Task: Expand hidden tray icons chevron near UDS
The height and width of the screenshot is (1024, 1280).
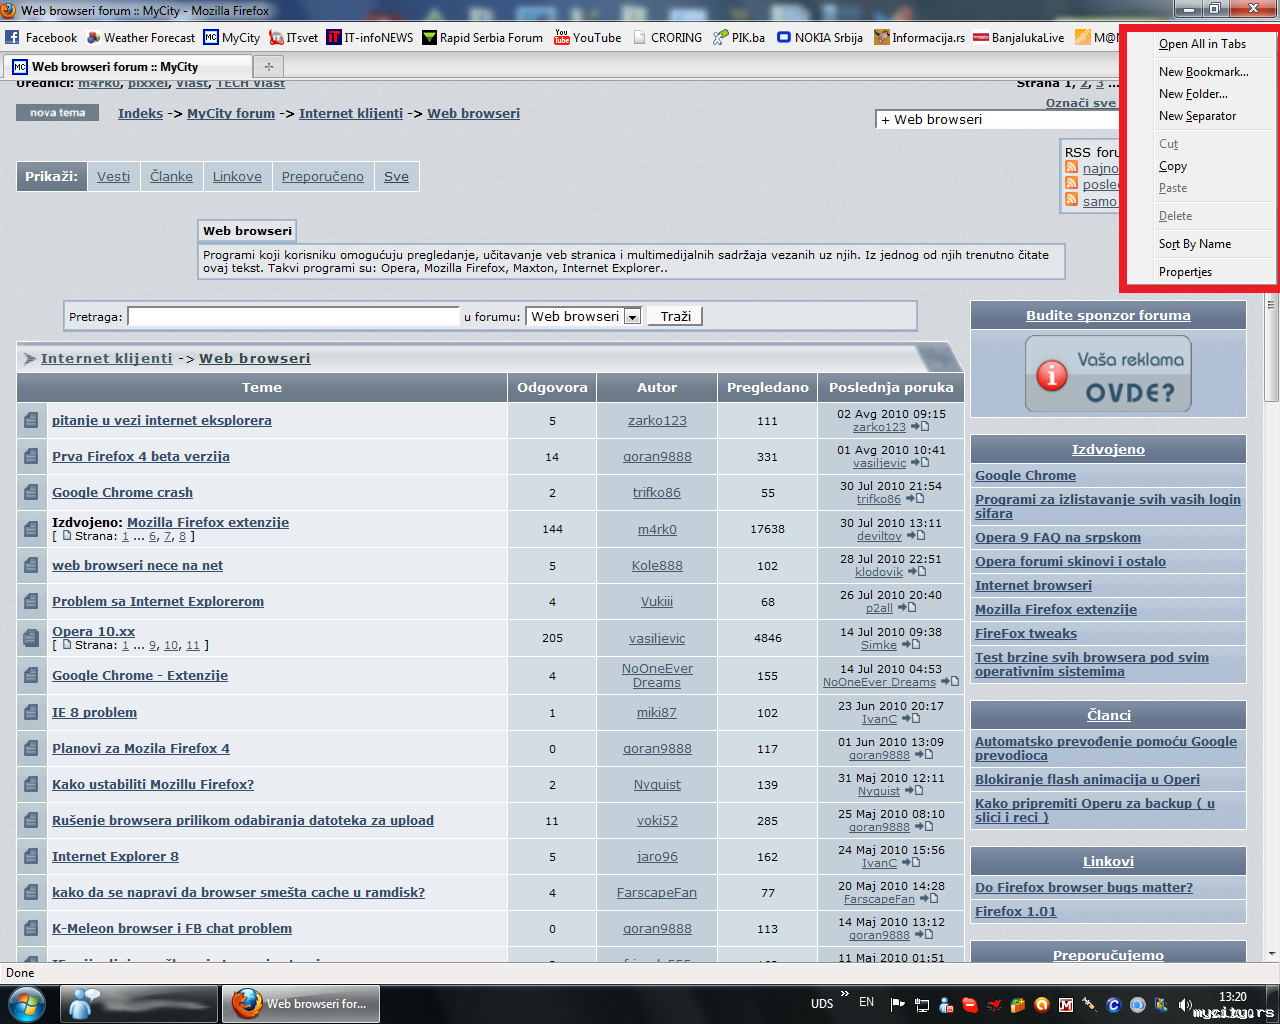Action: click(x=845, y=994)
